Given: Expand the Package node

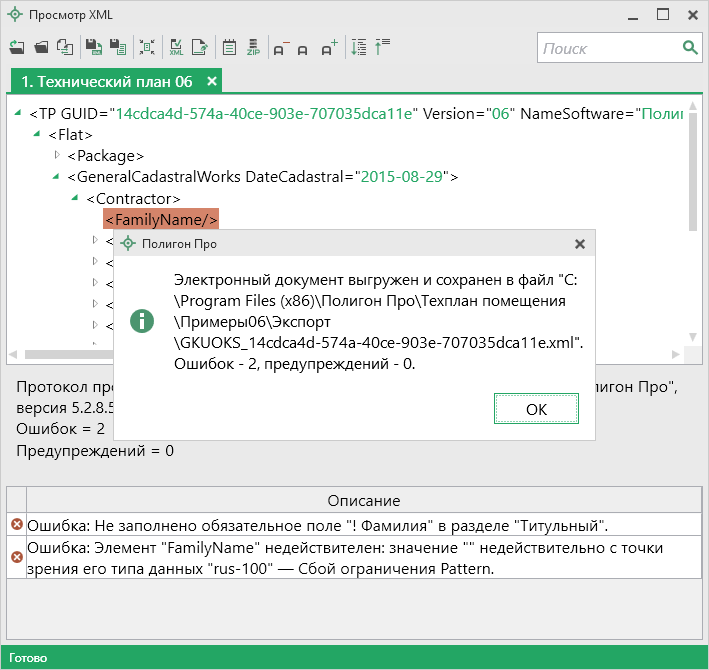Looking at the screenshot, I should click(x=57, y=155).
